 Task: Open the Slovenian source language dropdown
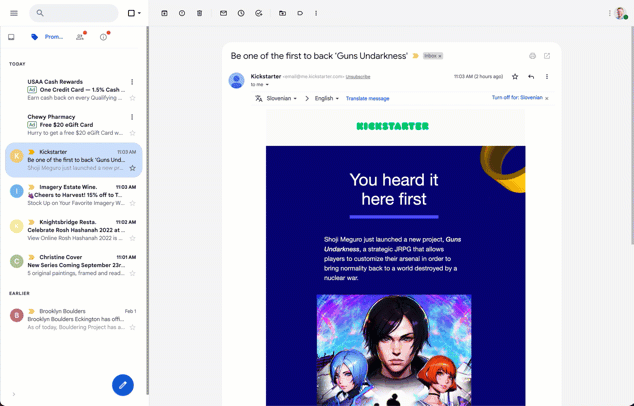point(281,98)
